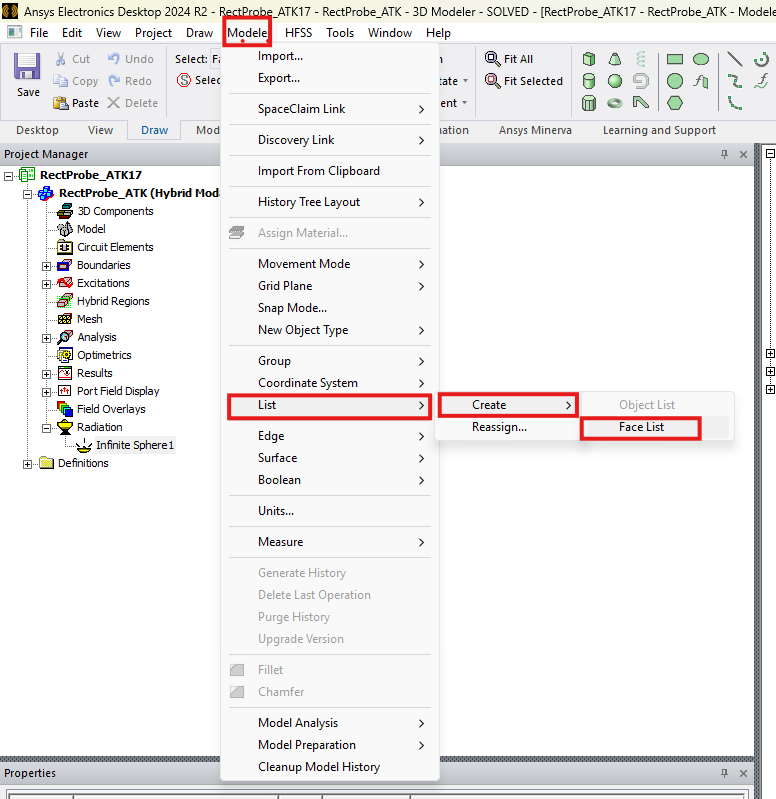Select Infinite Sphere1 under Radiation
The width and height of the screenshot is (776, 799).
134,445
